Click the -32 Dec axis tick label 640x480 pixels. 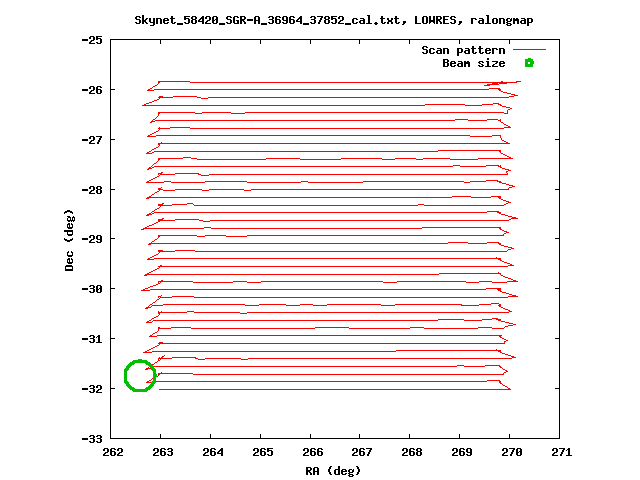(x=92, y=389)
